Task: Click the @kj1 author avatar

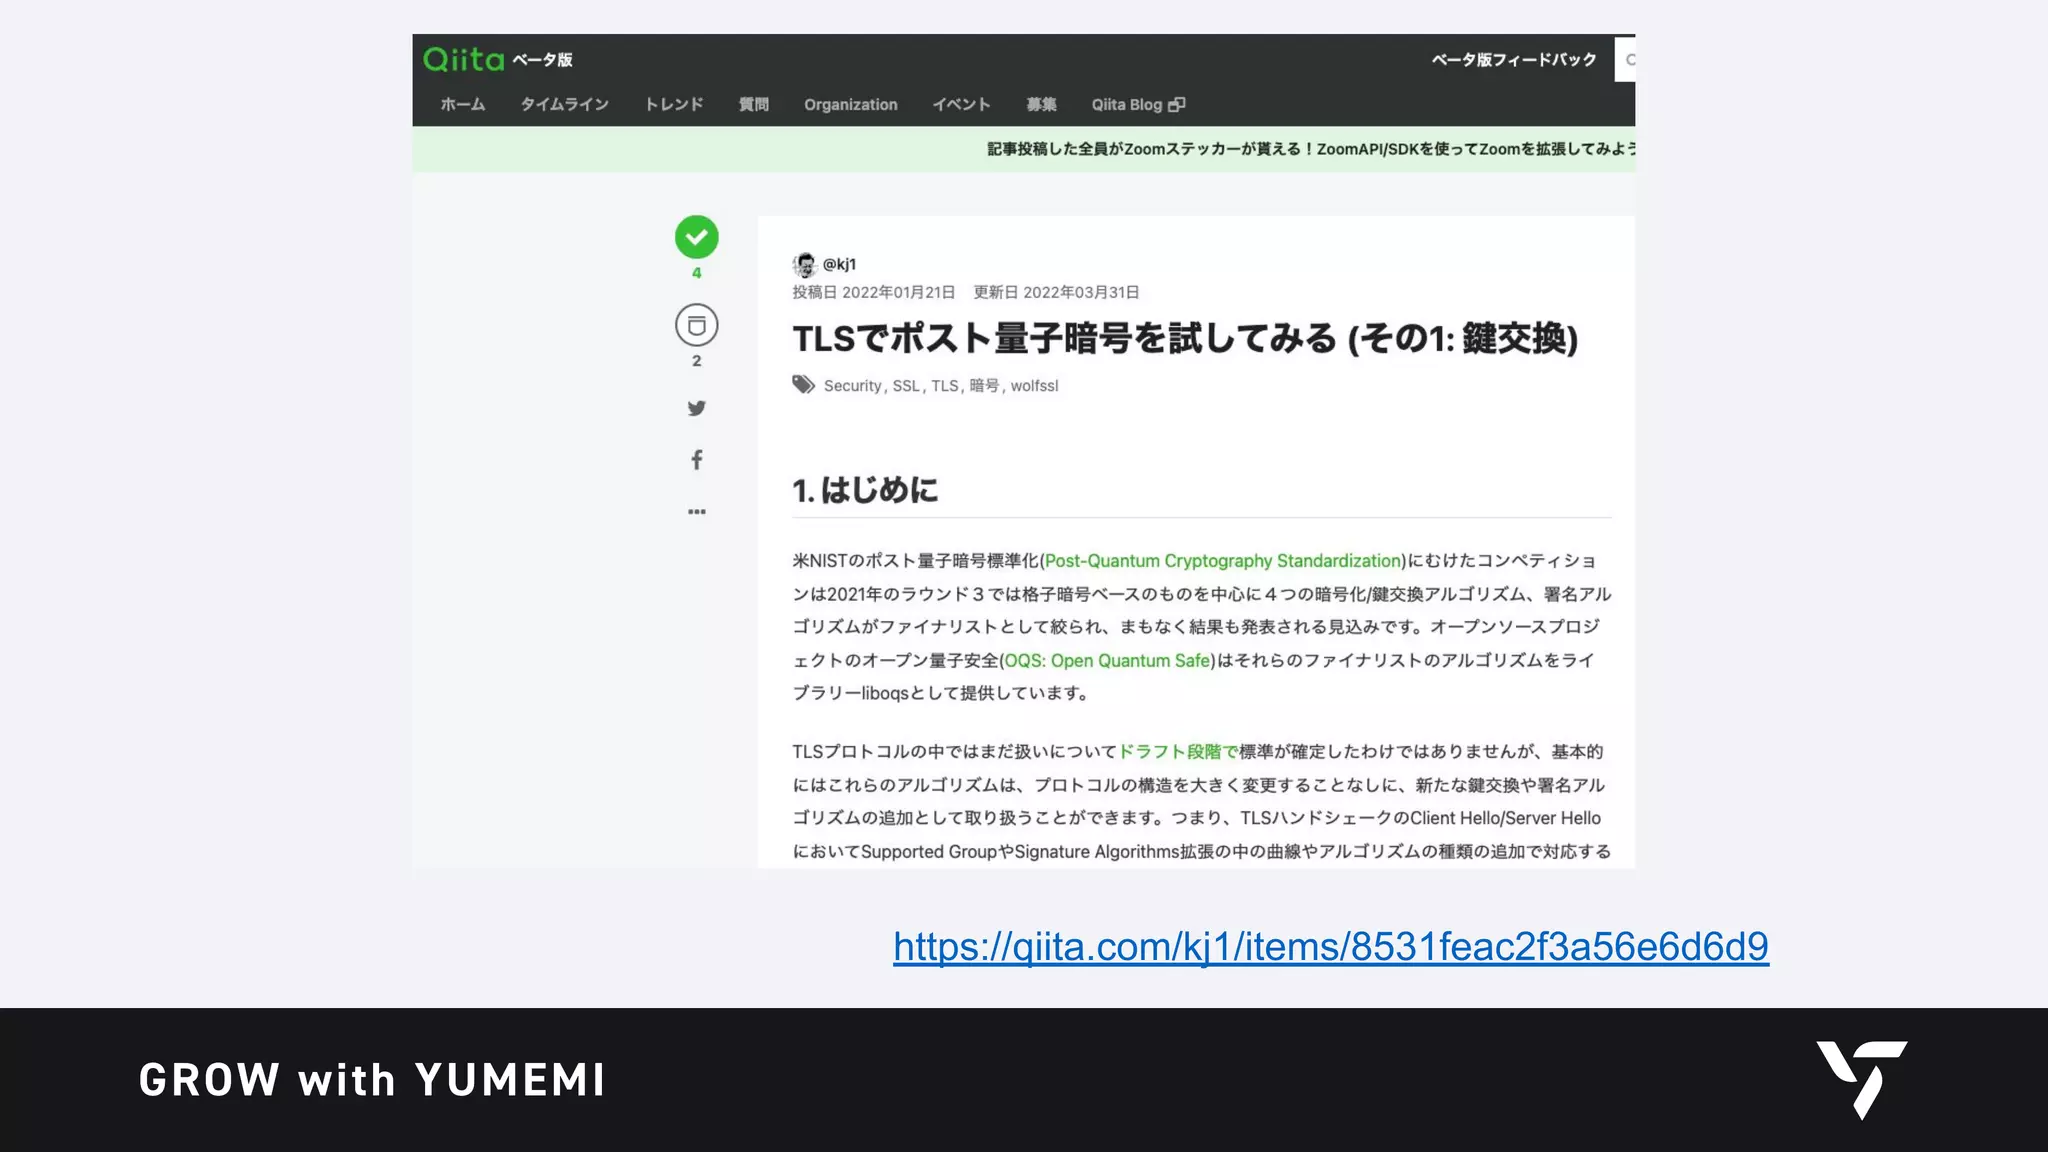Action: 804,264
